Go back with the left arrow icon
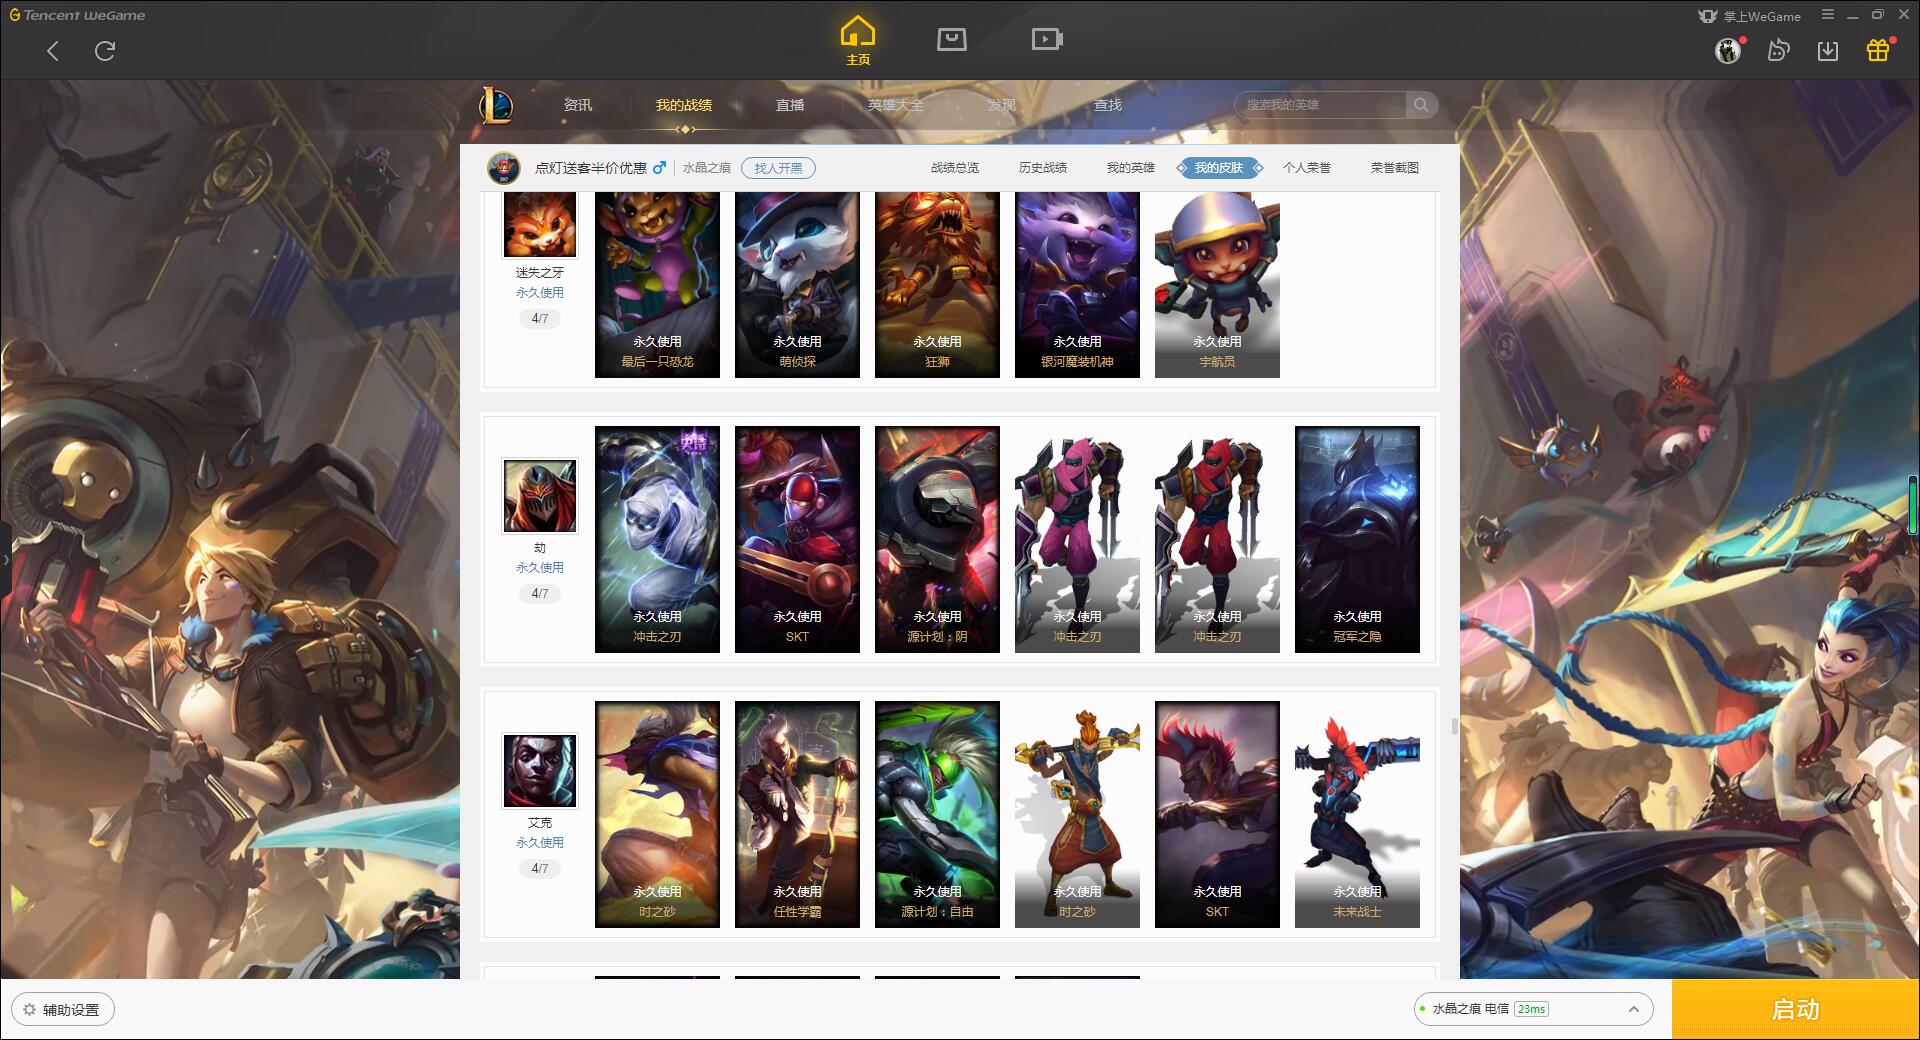 click(53, 50)
